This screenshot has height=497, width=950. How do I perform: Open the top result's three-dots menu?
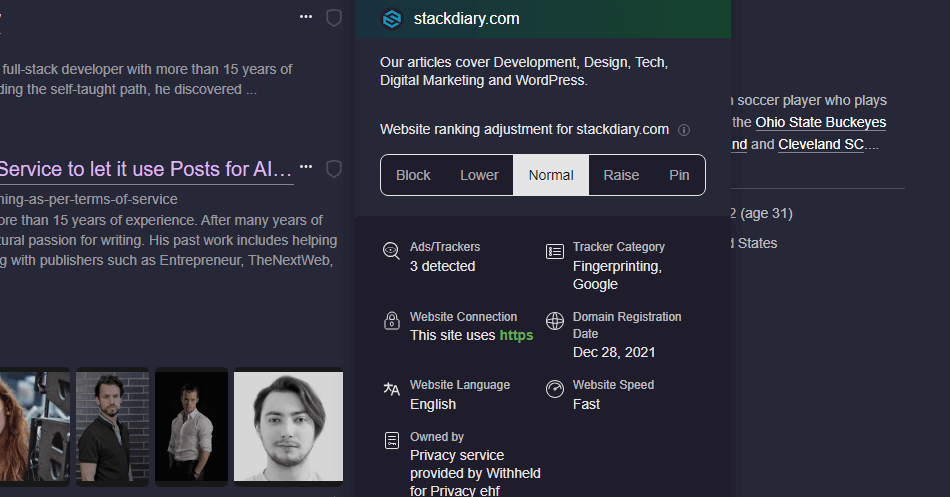[306, 16]
